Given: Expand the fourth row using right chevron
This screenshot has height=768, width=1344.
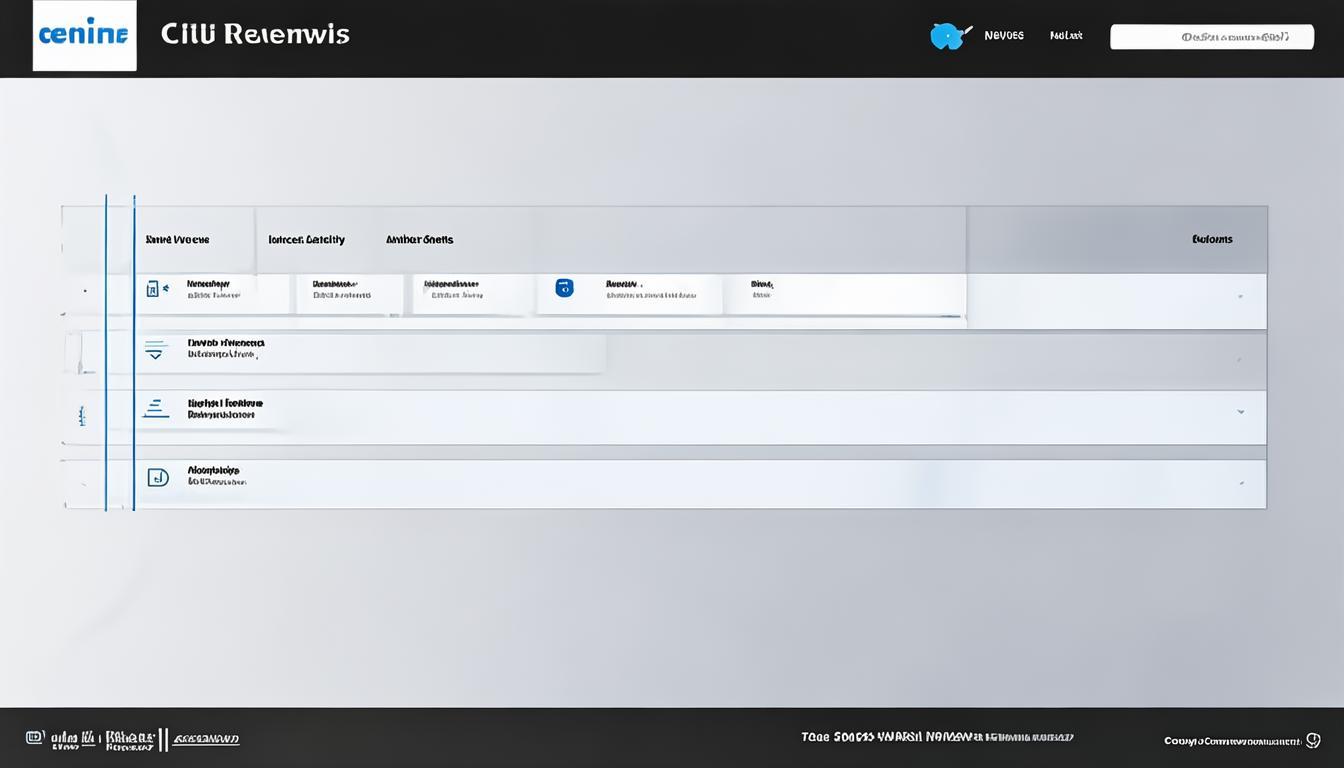Looking at the screenshot, I should pos(1240,483).
